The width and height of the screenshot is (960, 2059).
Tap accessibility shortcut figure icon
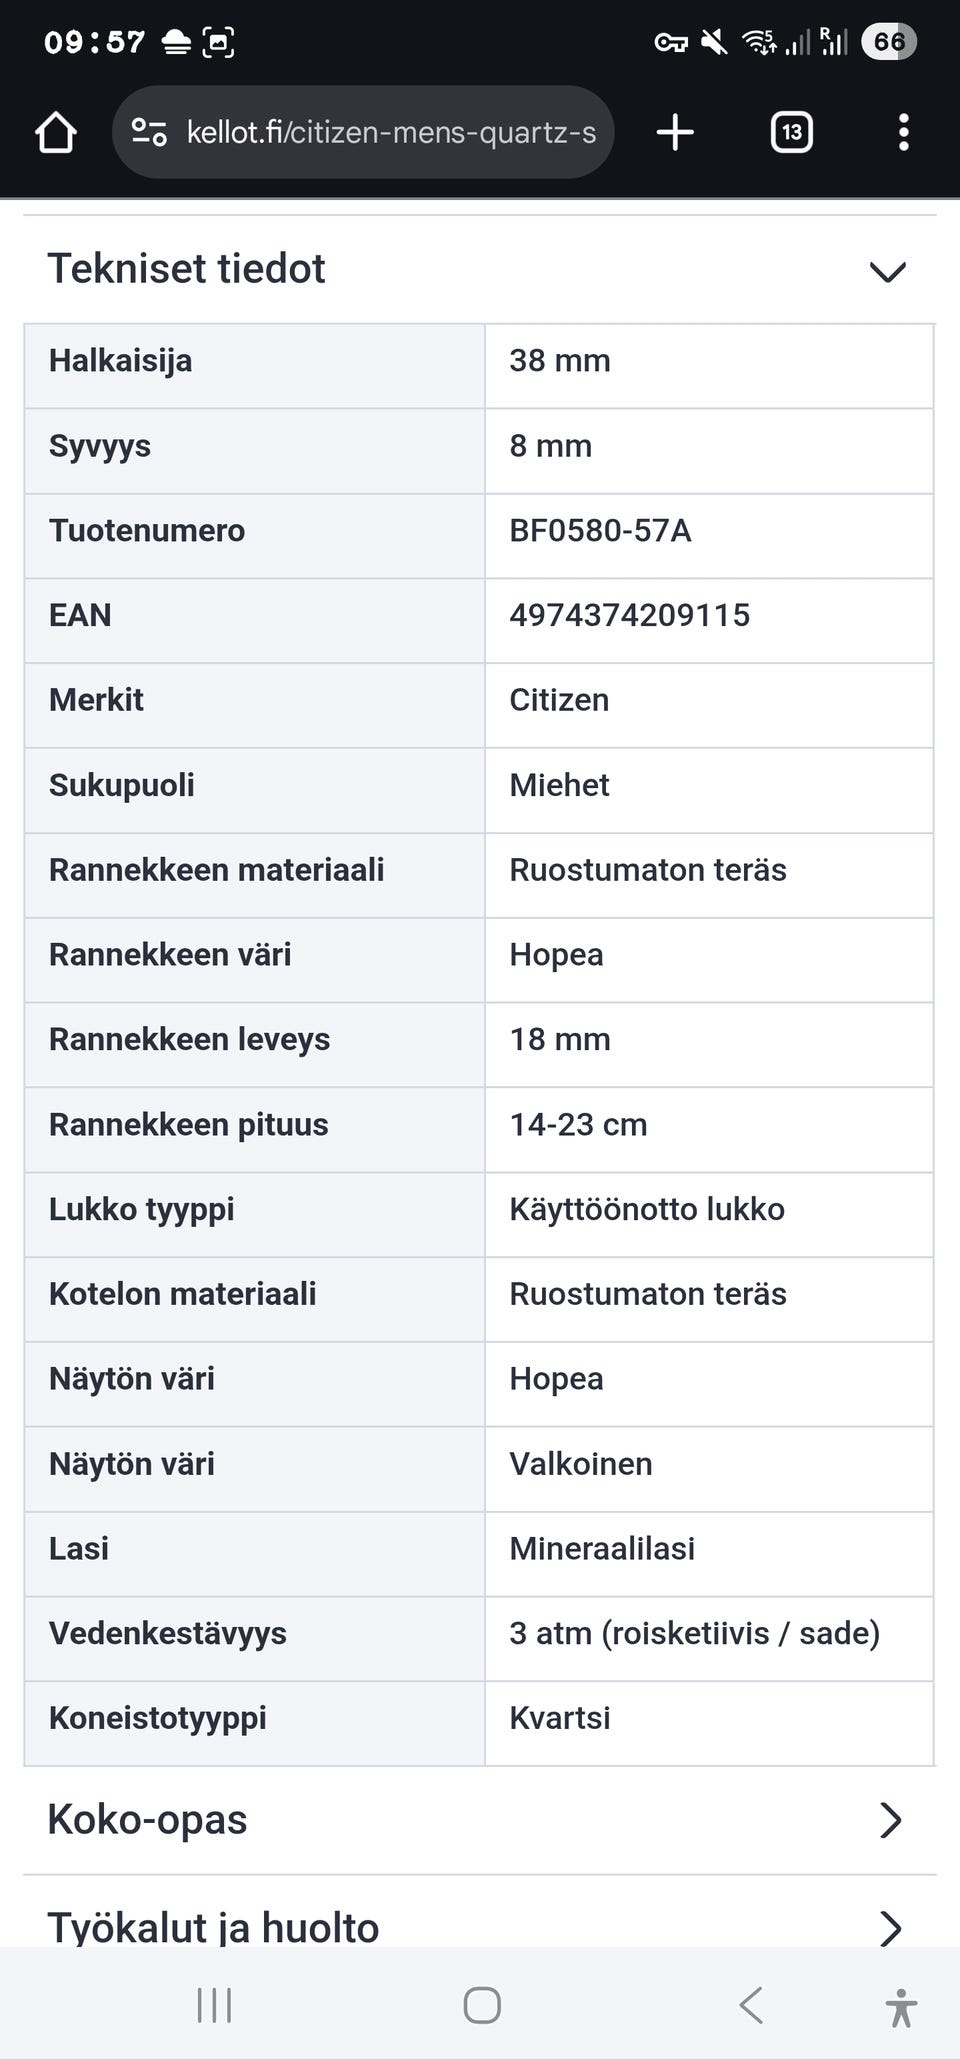(901, 2007)
